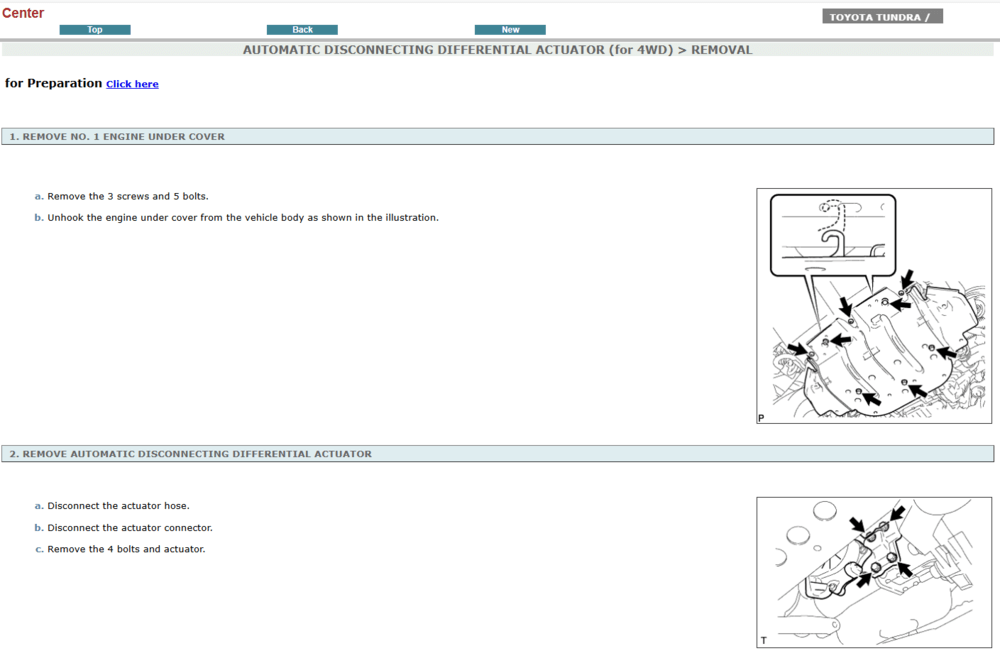Open the 'Click here' preparation link
The height and width of the screenshot is (668, 1000).
132,84
